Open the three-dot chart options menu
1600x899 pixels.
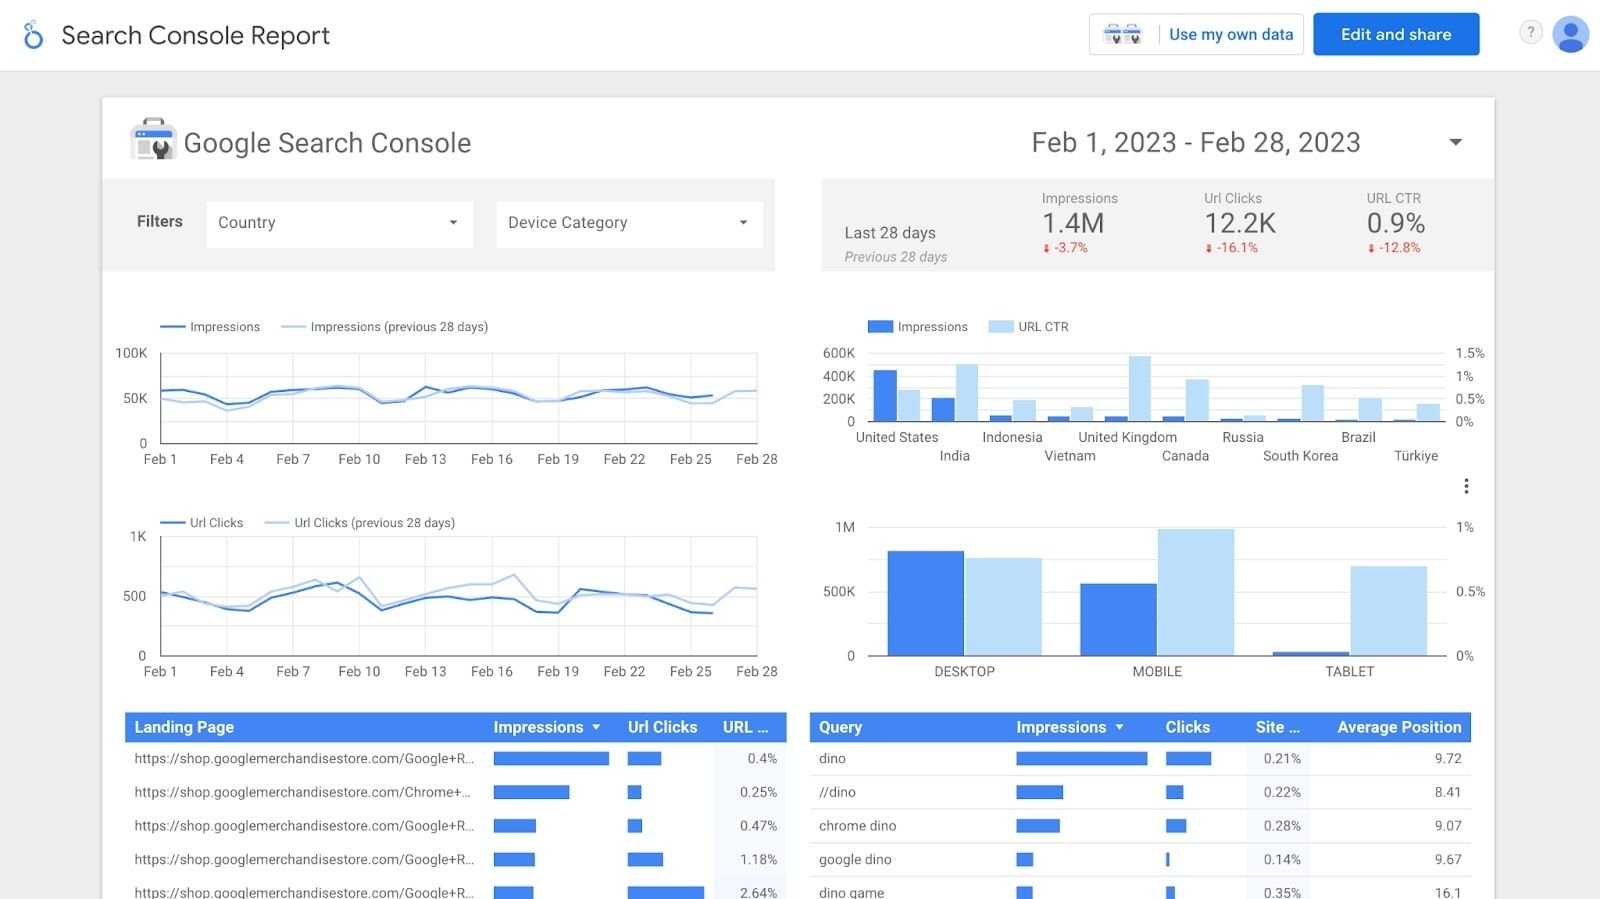pos(1466,486)
